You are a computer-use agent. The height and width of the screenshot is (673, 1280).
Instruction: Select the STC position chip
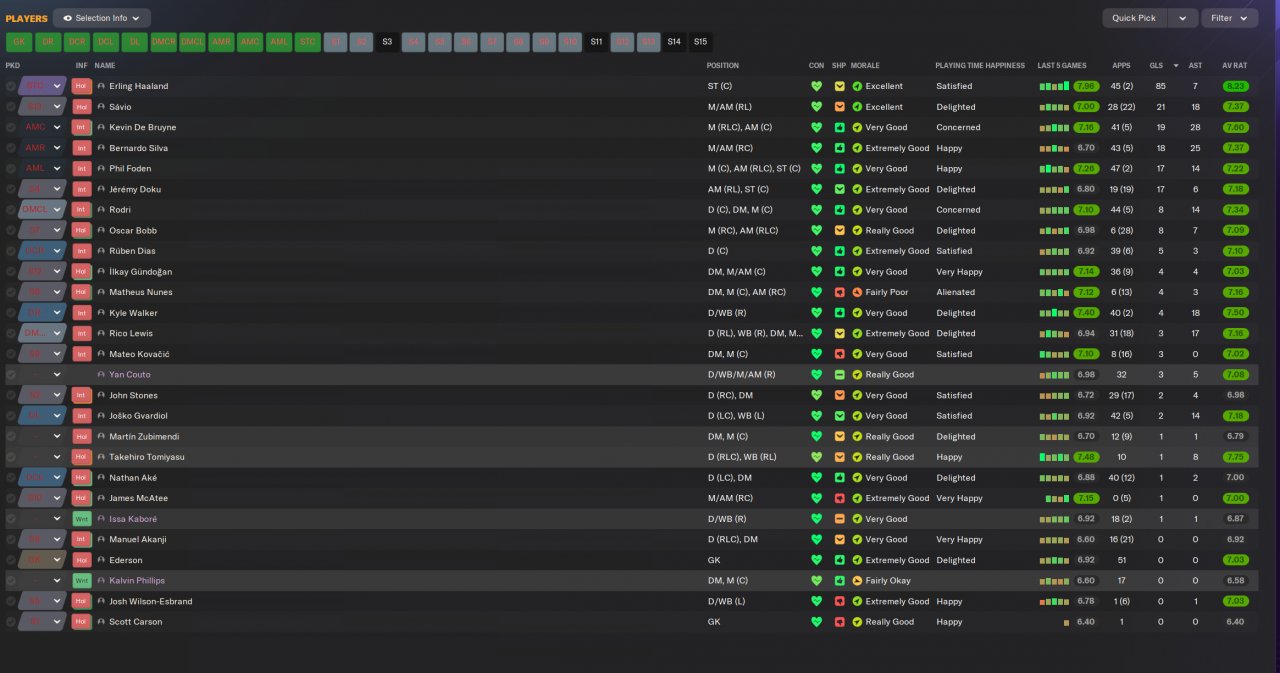[x=308, y=42]
